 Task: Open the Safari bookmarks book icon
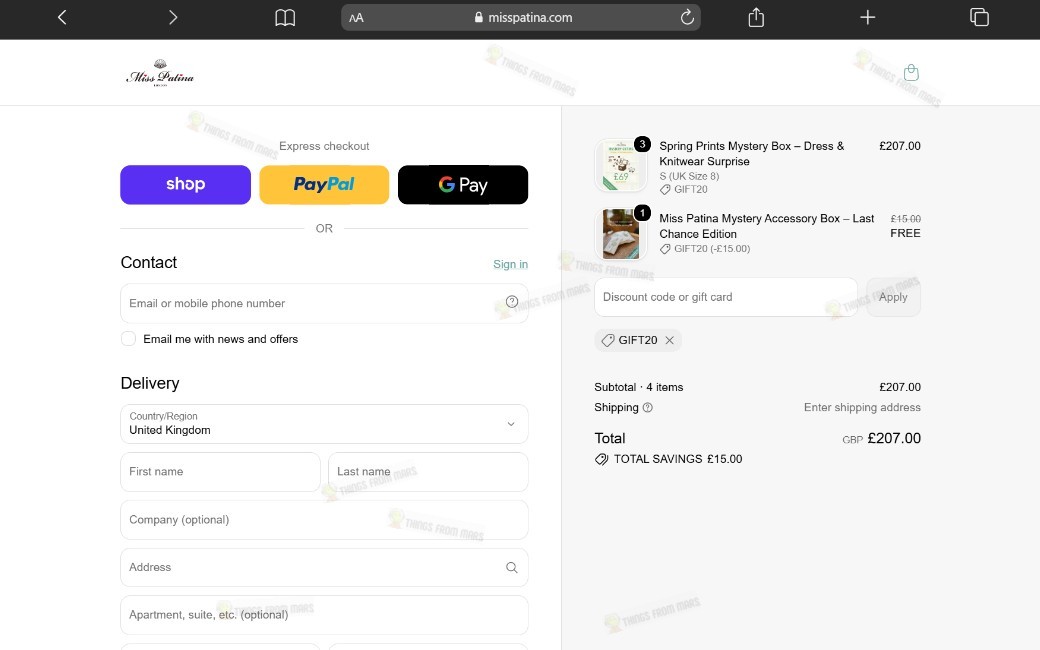[x=285, y=18]
